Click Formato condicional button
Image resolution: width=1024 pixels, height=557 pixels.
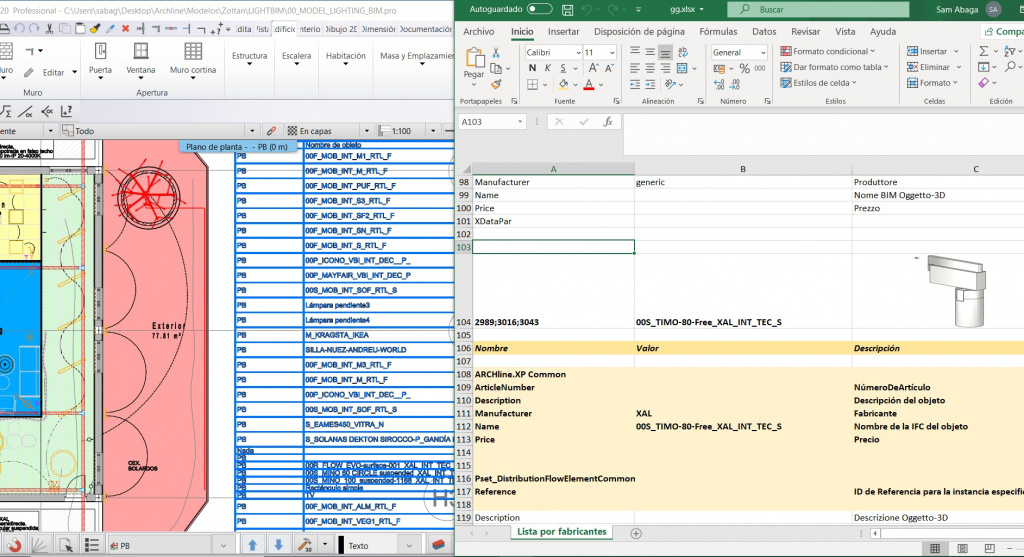(830, 52)
